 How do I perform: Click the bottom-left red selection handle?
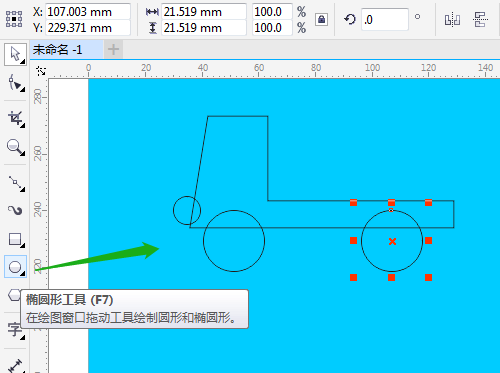pyautogui.click(x=354, y=278)
